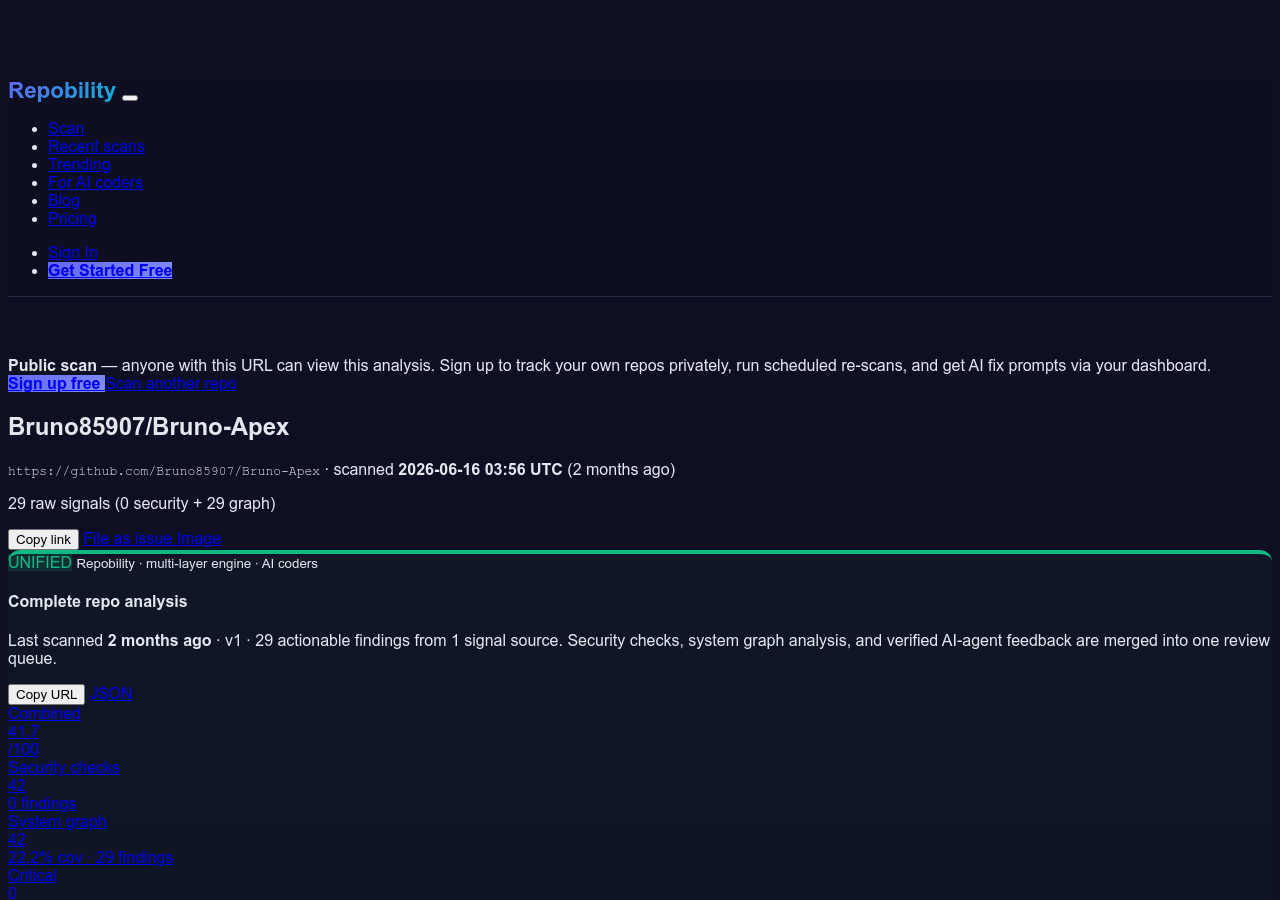Click the Copy URL button

click(x=46, y=694)
